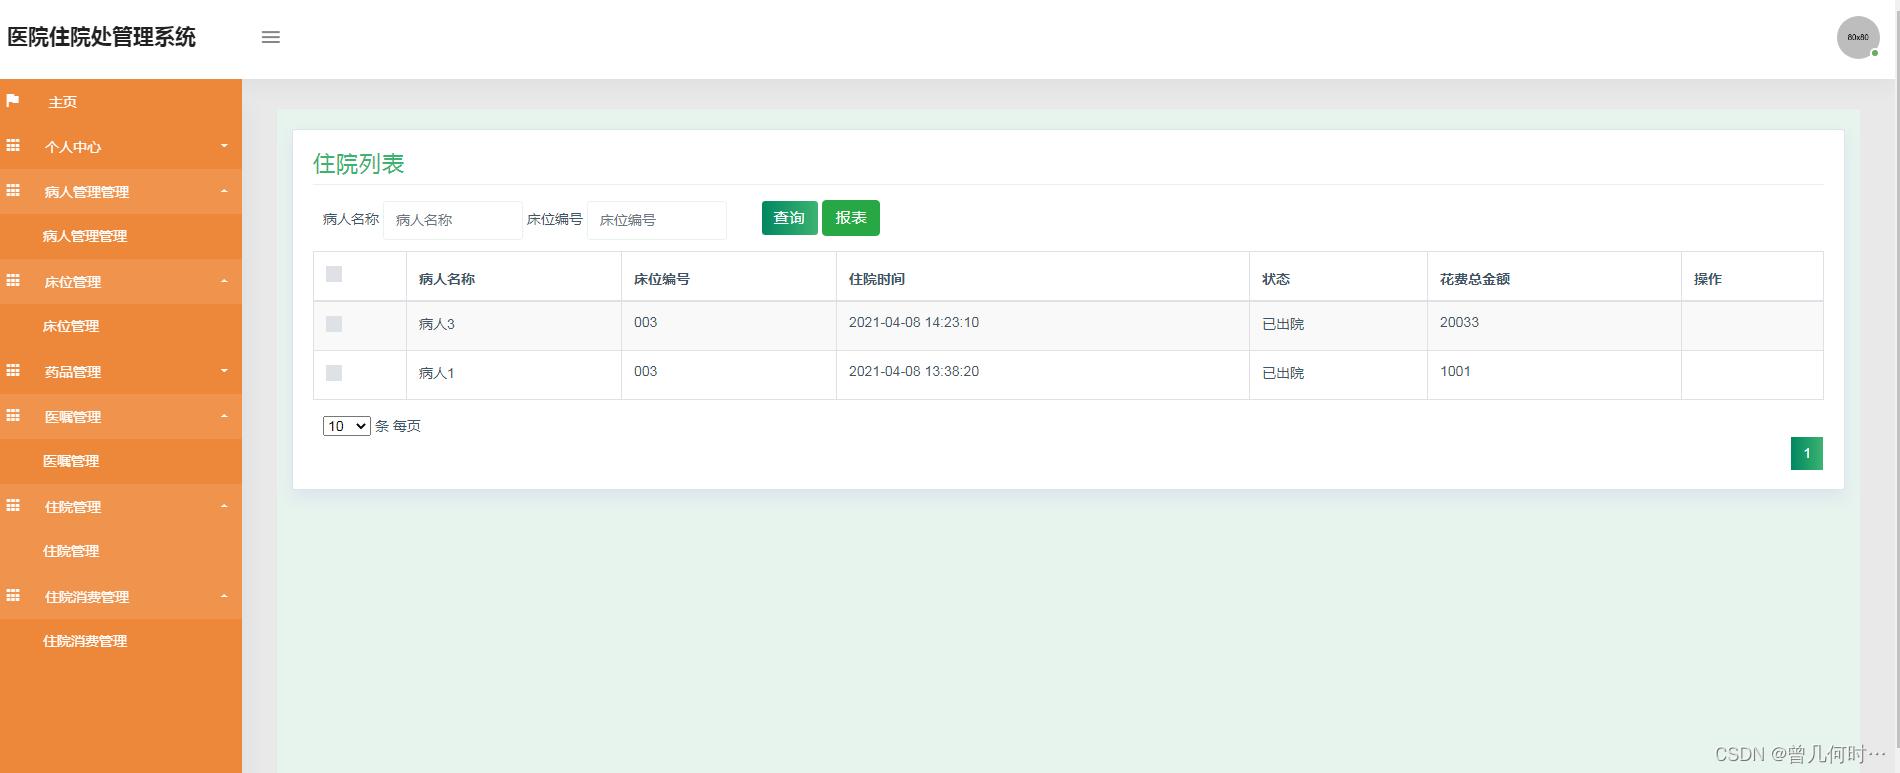Open the 医嘱管理 submenu item
This screenshot has height=773, width=1900.
[x=71, y=461]
